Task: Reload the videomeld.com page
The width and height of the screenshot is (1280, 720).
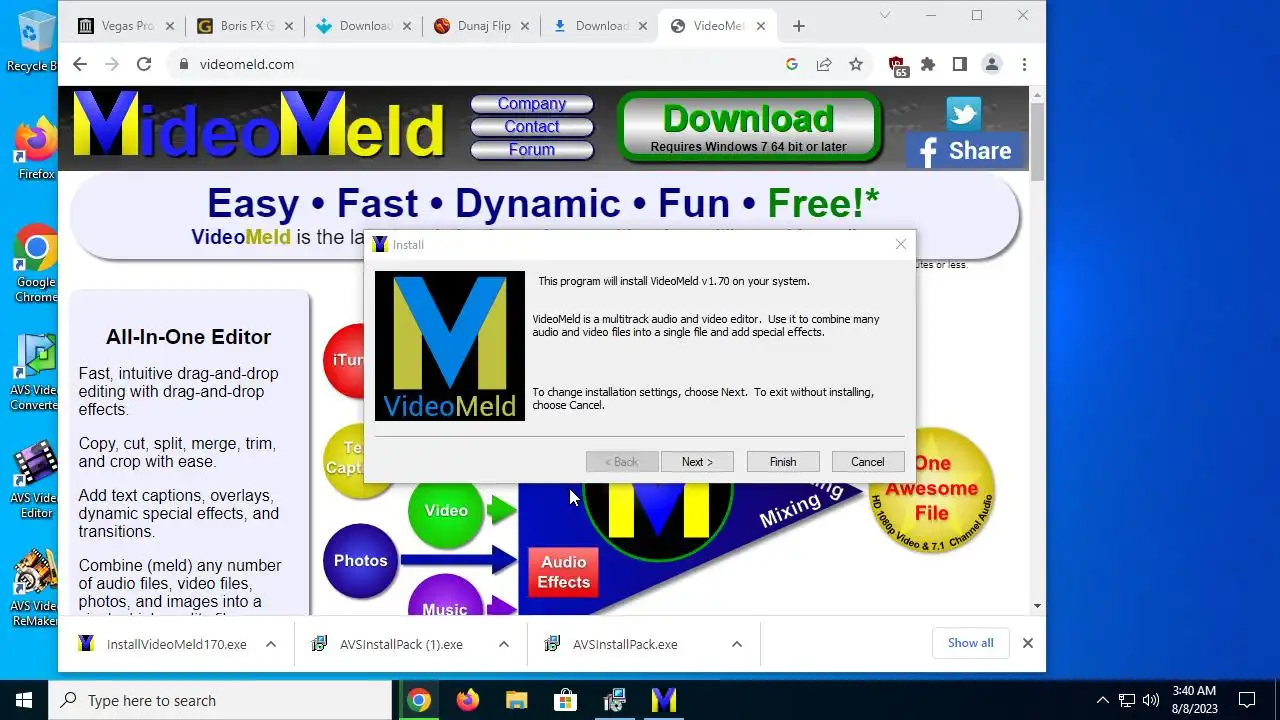Action: coord(144,64)
